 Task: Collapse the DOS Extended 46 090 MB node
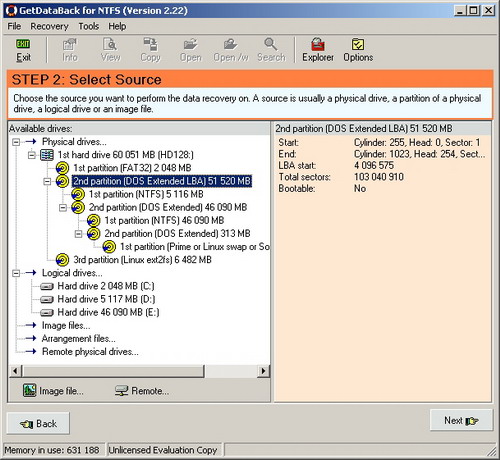(63, 208)
